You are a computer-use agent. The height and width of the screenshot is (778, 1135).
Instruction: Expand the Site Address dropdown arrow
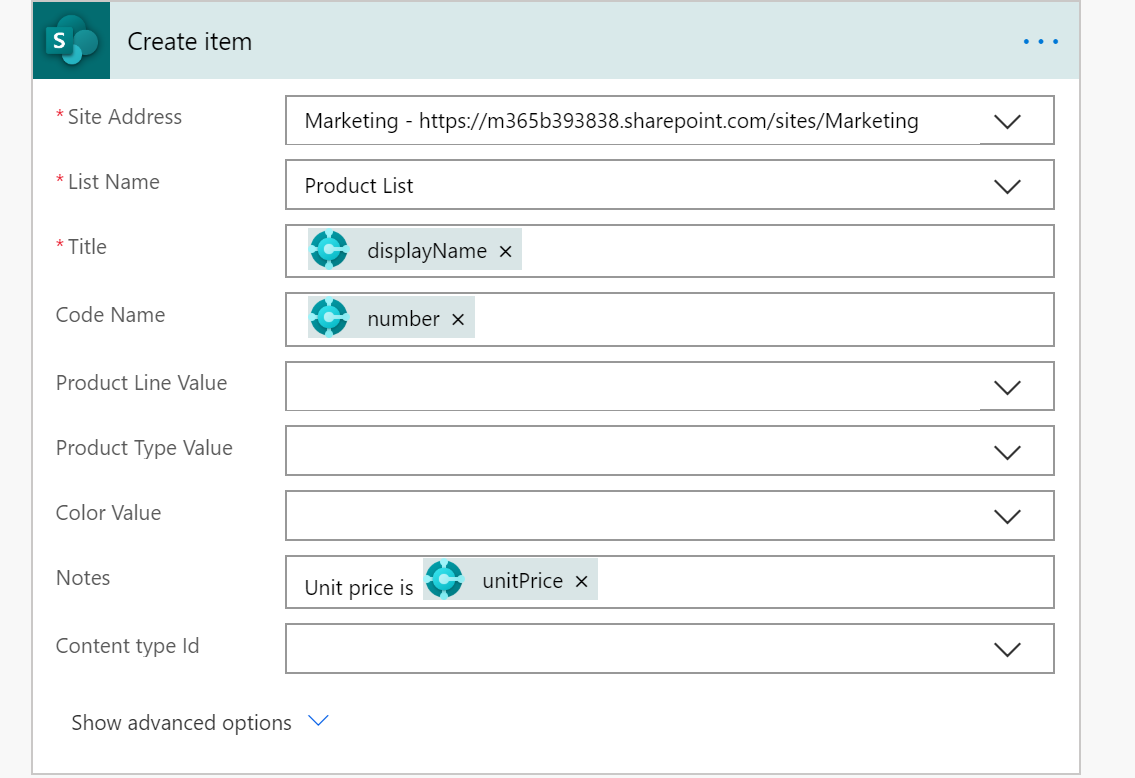tap(1007, 121)
